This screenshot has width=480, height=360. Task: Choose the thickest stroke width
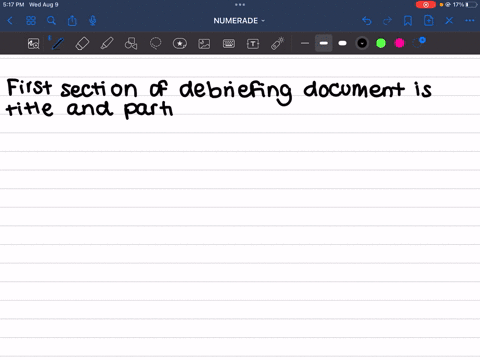(342, 43)
